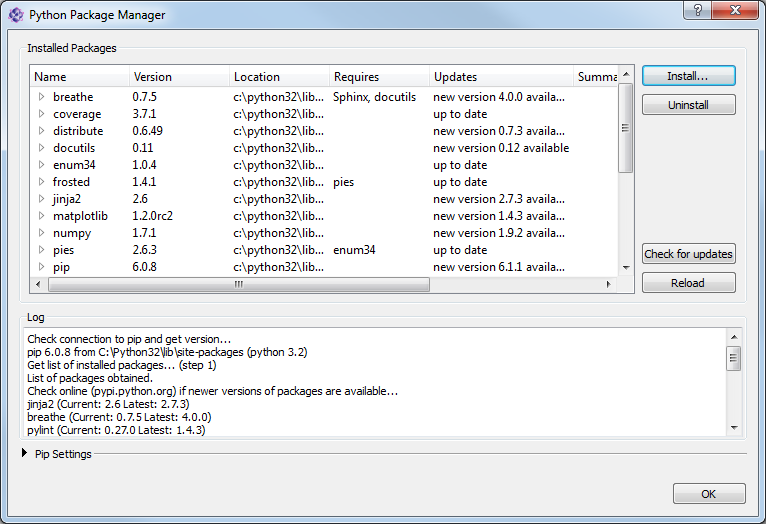Click the Log scrollbar thumb
This screenshot has height=524, width=766.
click(734, 358)
